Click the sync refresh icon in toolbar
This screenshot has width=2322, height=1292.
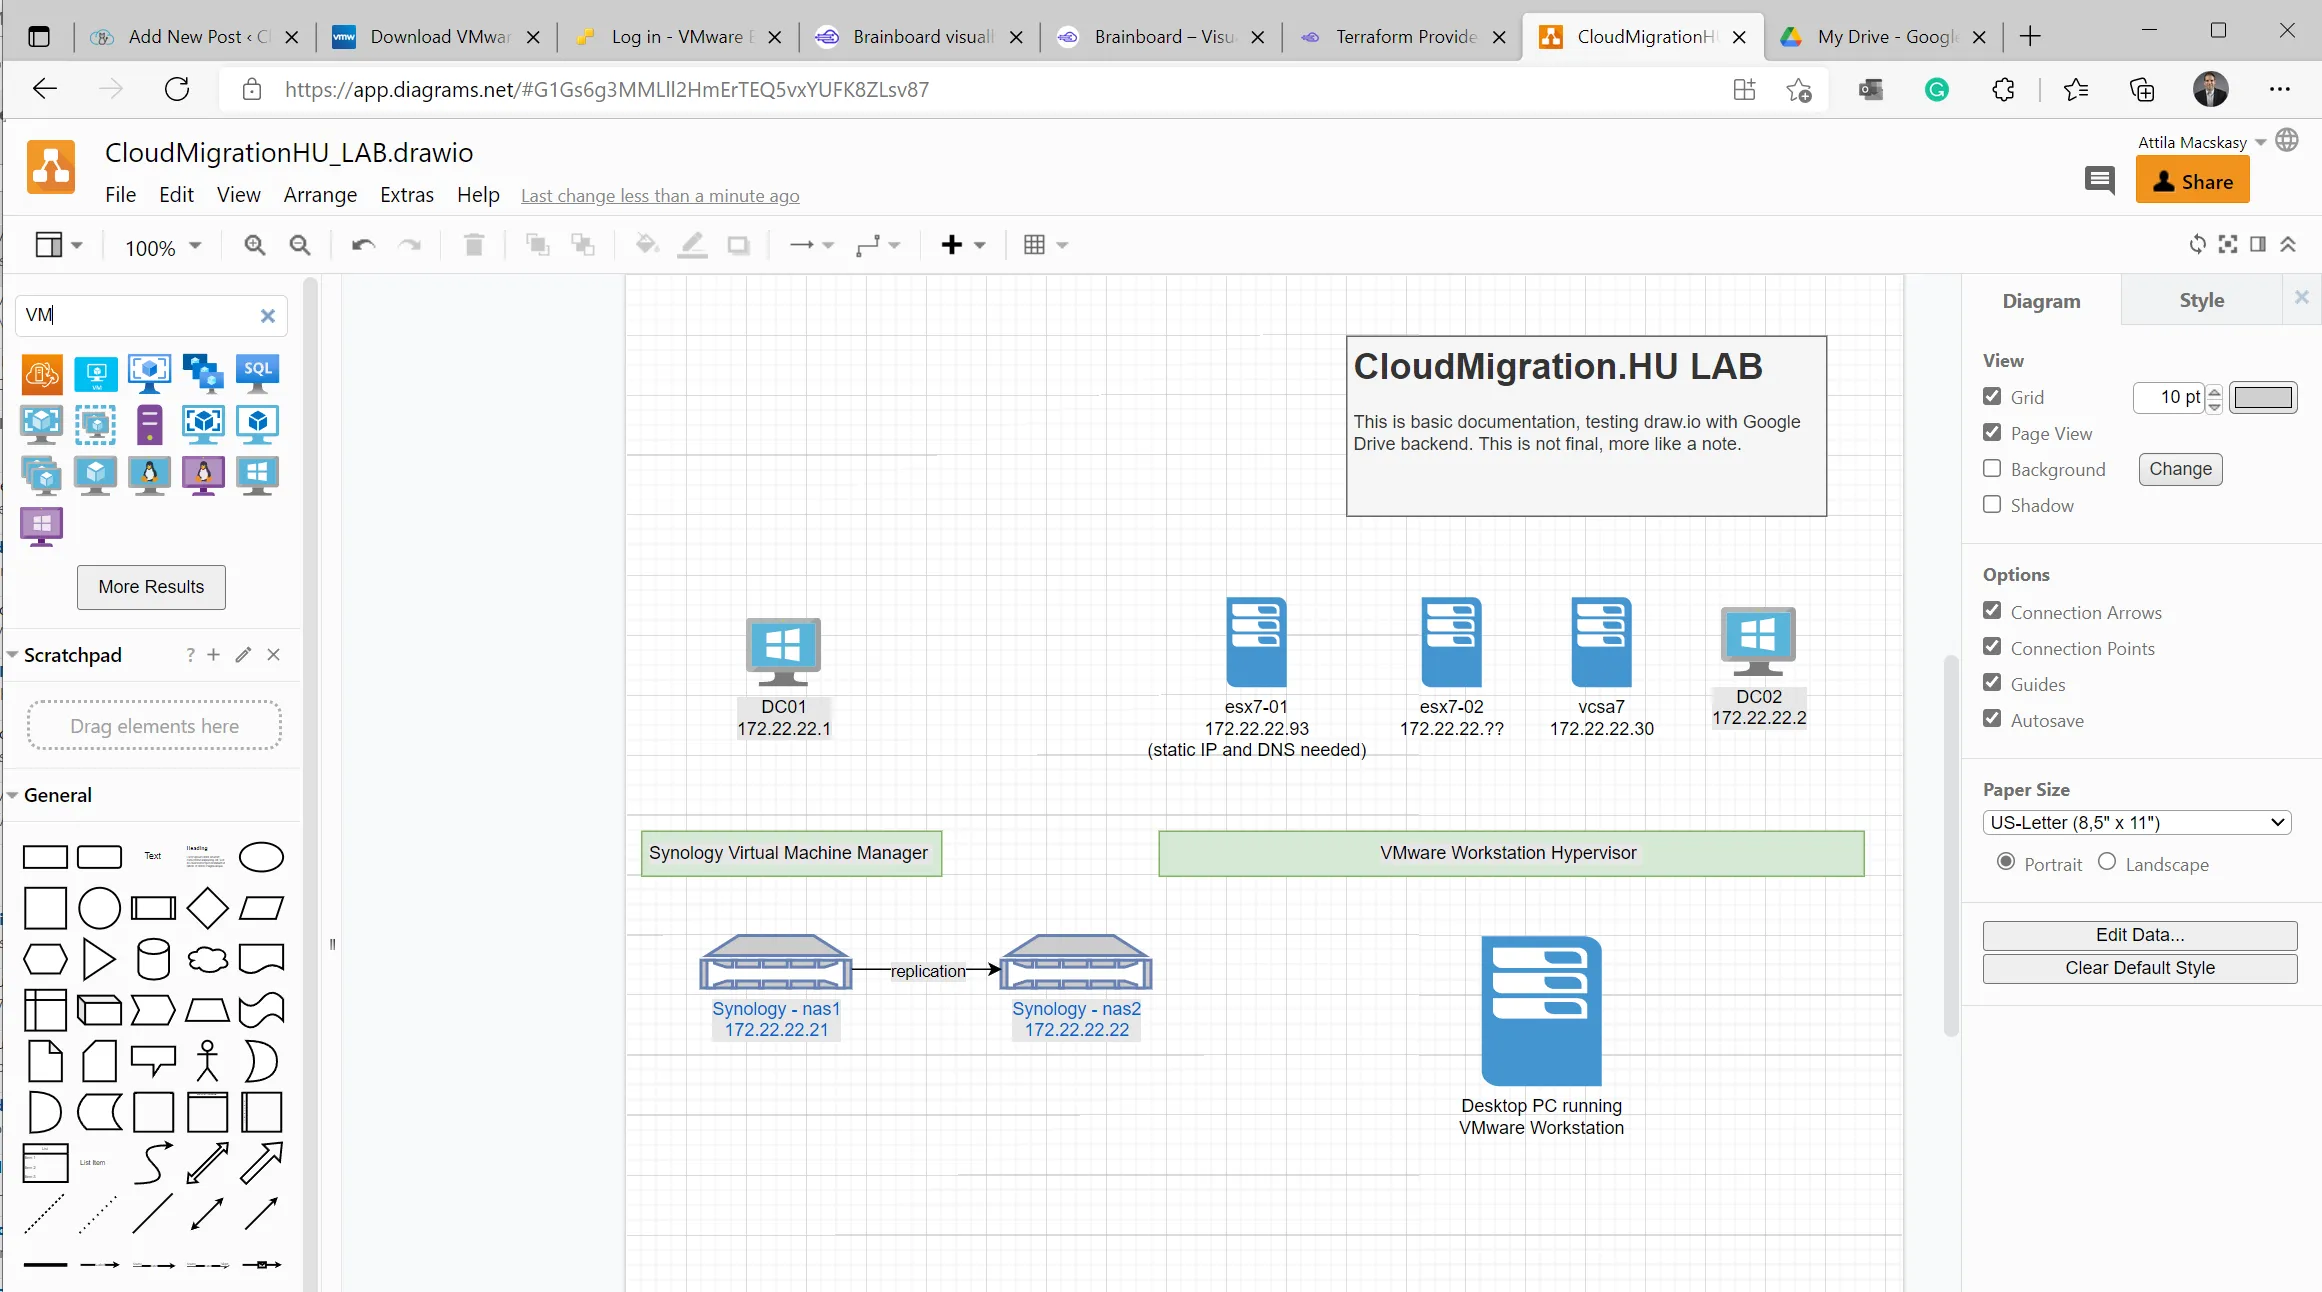(x=2198, y=244)
